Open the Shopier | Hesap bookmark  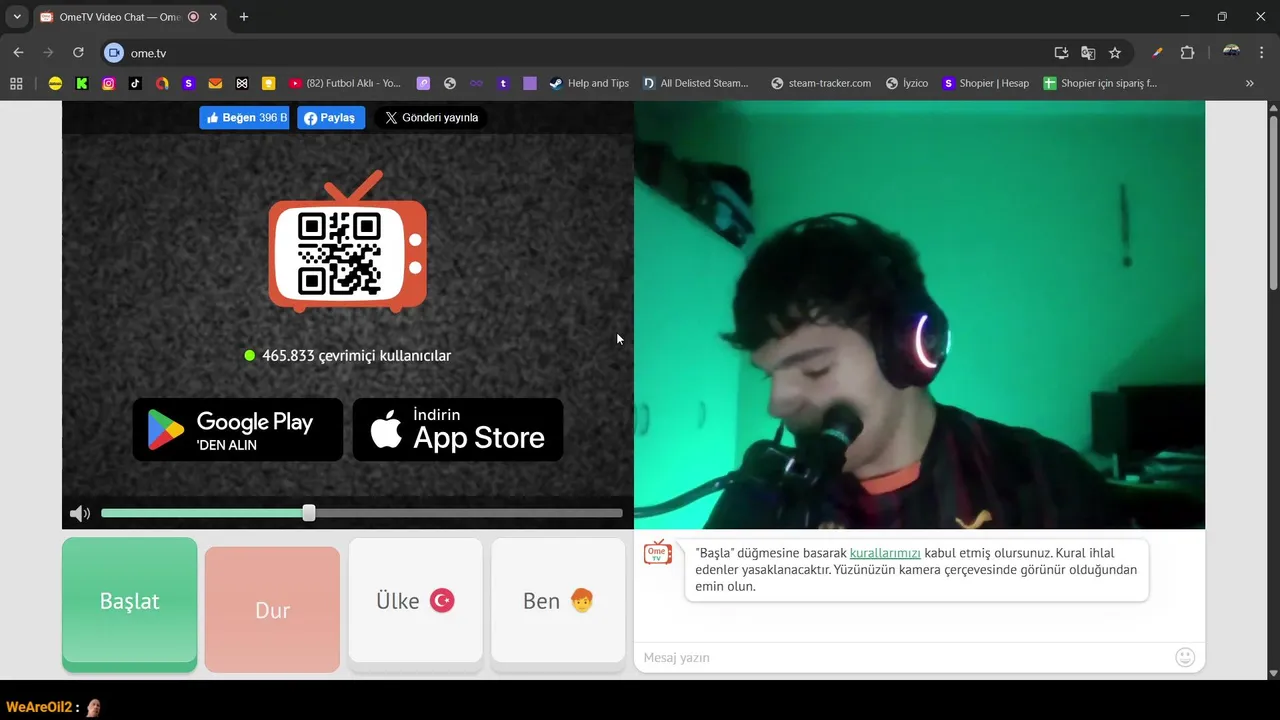pyautogui.click(x=986, y=83)
